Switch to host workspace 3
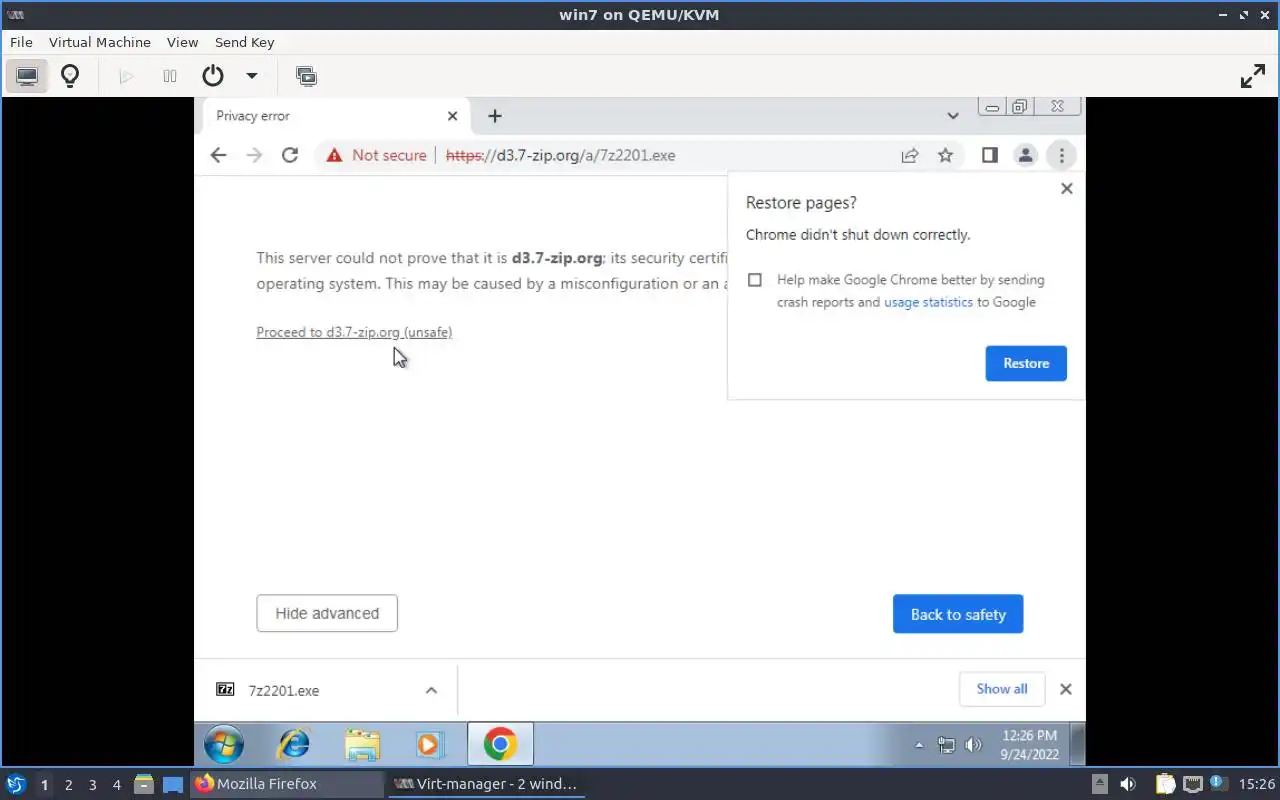The height and width of the screenshot is (800, 1280). [x=92, y=785]
